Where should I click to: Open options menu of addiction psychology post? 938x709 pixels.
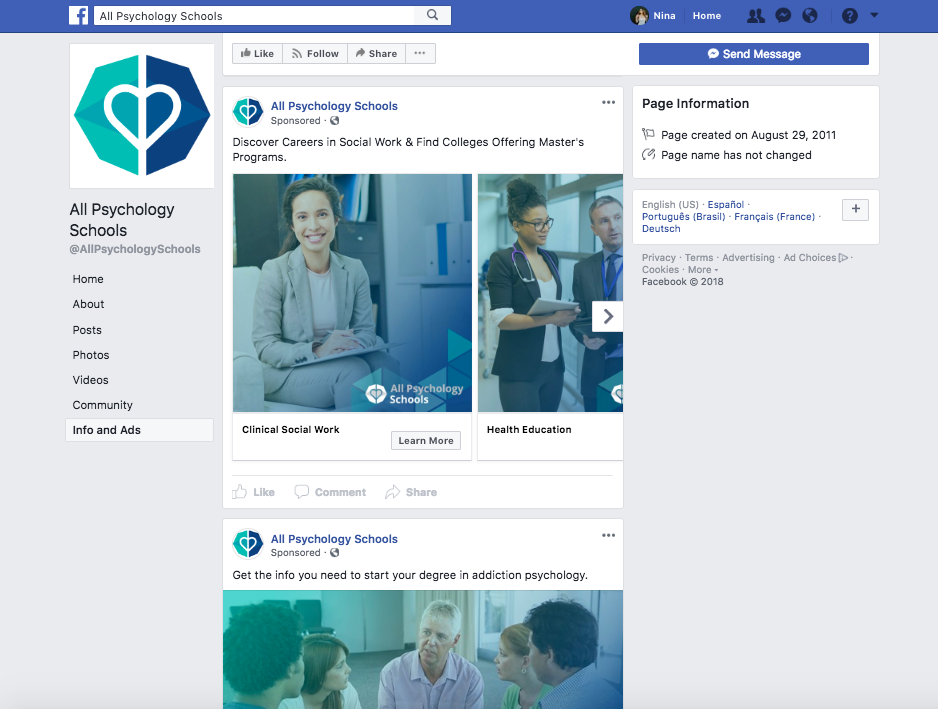pos(608,535)
